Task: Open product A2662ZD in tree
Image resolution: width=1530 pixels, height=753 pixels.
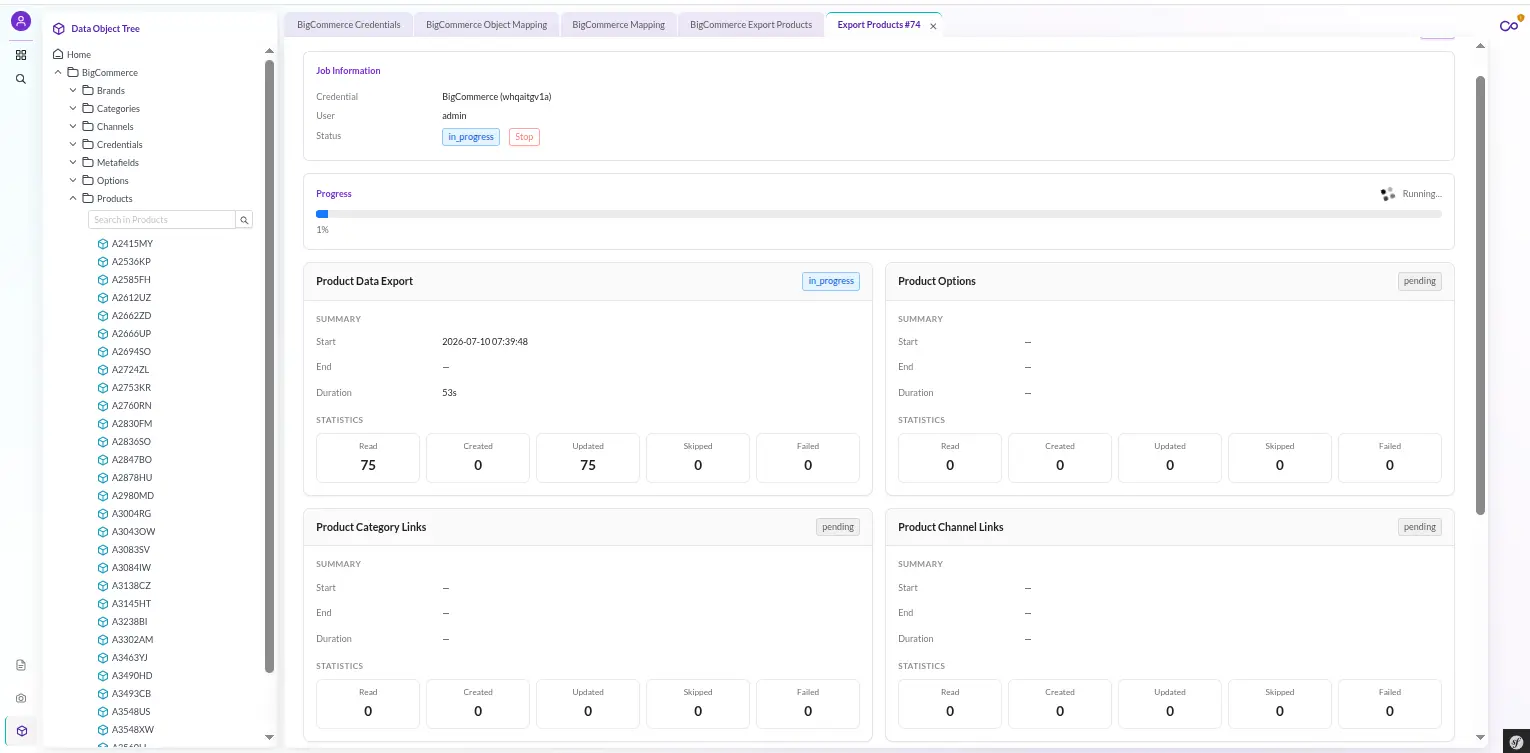Action: click(x=131, y=316)
